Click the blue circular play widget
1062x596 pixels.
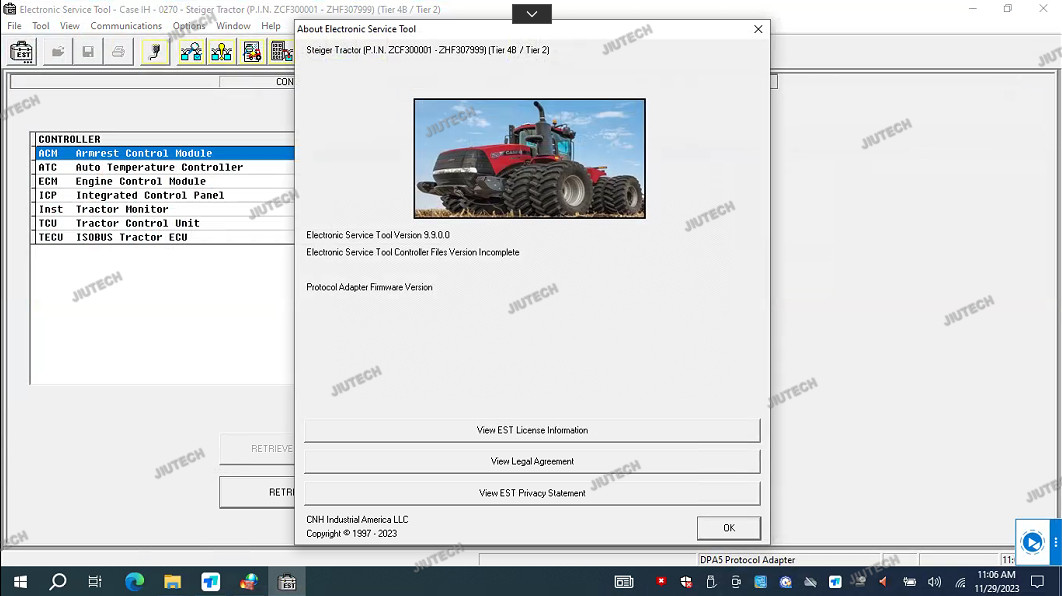click(x=1032, y=542)
